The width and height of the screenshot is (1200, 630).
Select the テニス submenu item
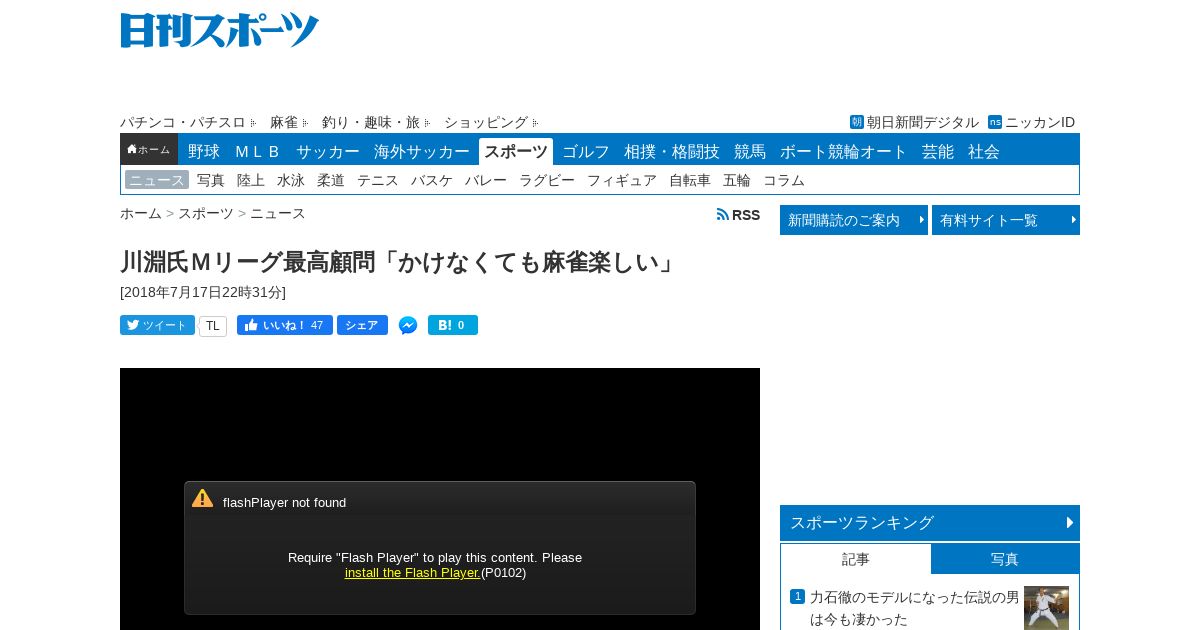click(378, 180)
